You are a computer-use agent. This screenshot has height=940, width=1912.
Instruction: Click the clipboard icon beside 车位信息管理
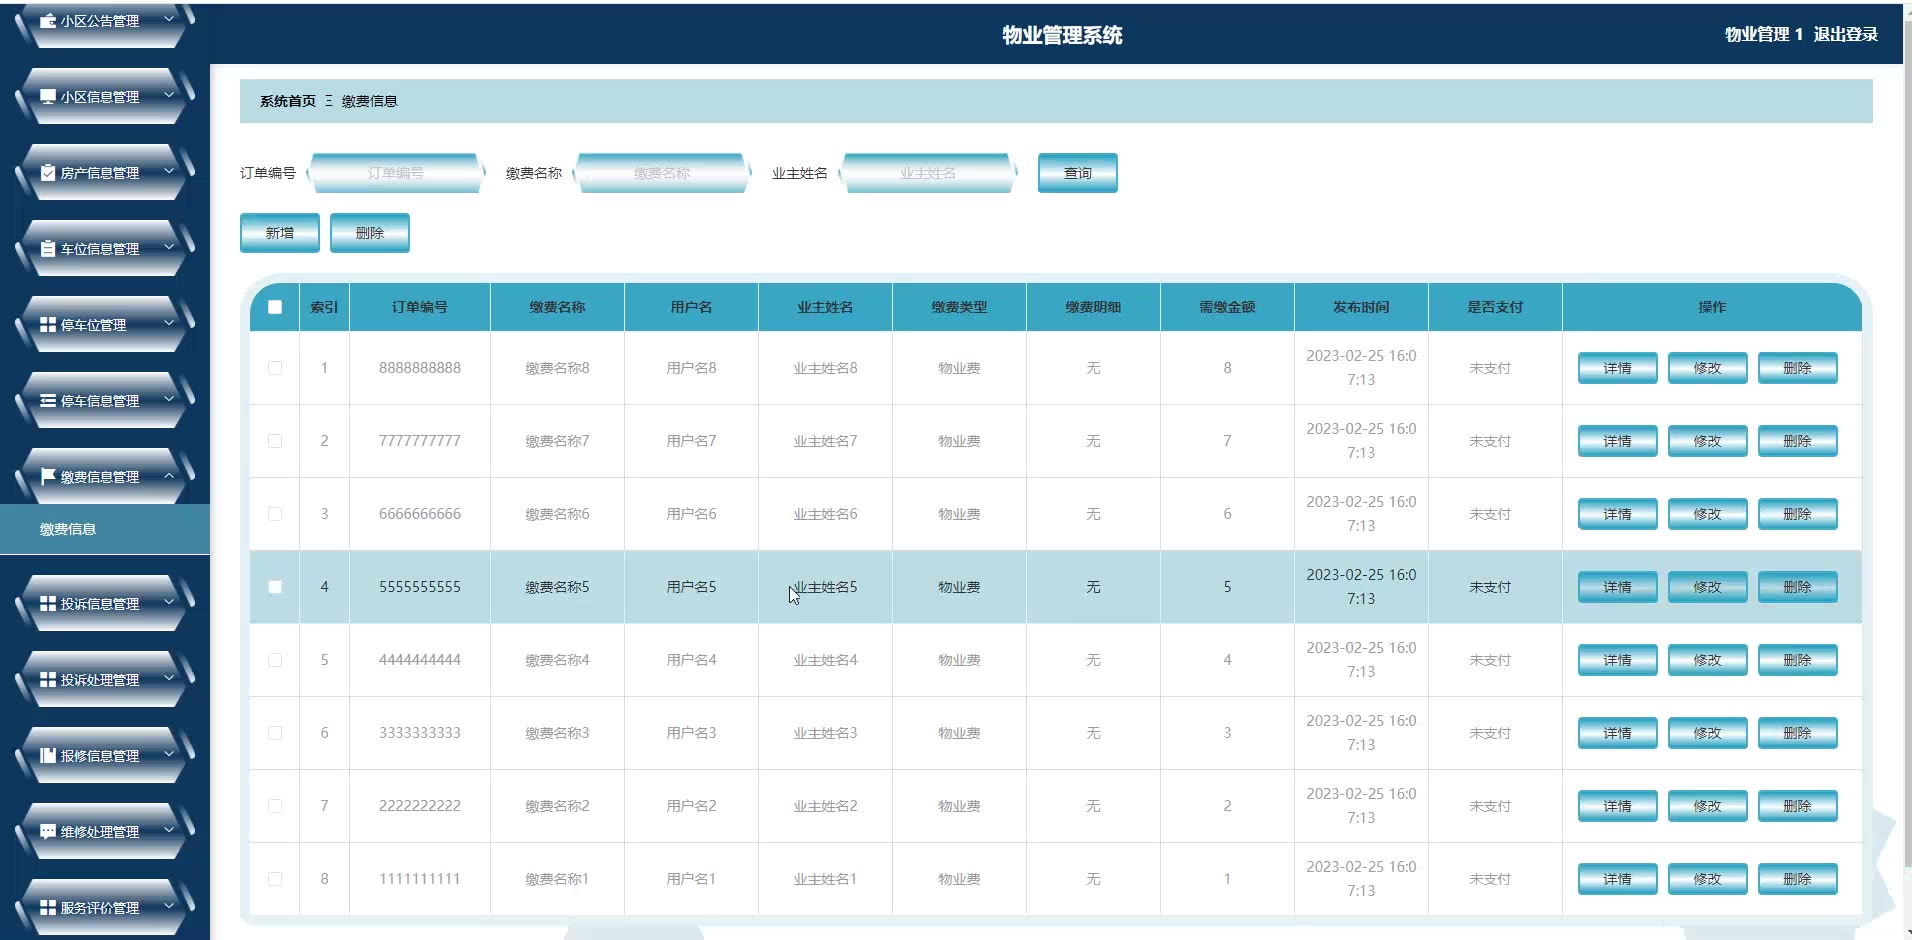click(48, 249)
